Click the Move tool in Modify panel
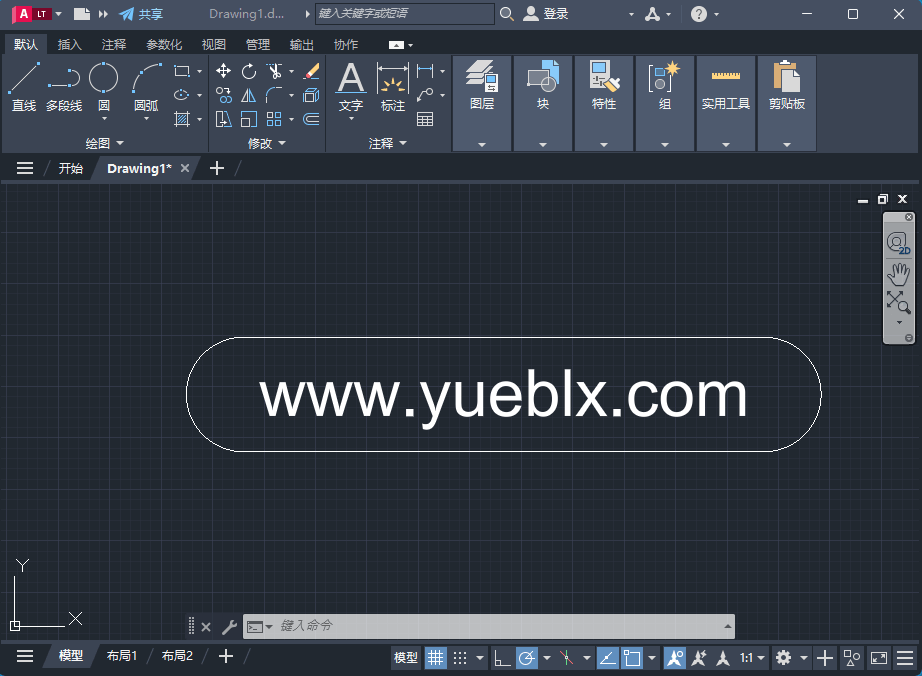Screen dimensions: 922x676 pyautogui.click(x=224, y=71)
